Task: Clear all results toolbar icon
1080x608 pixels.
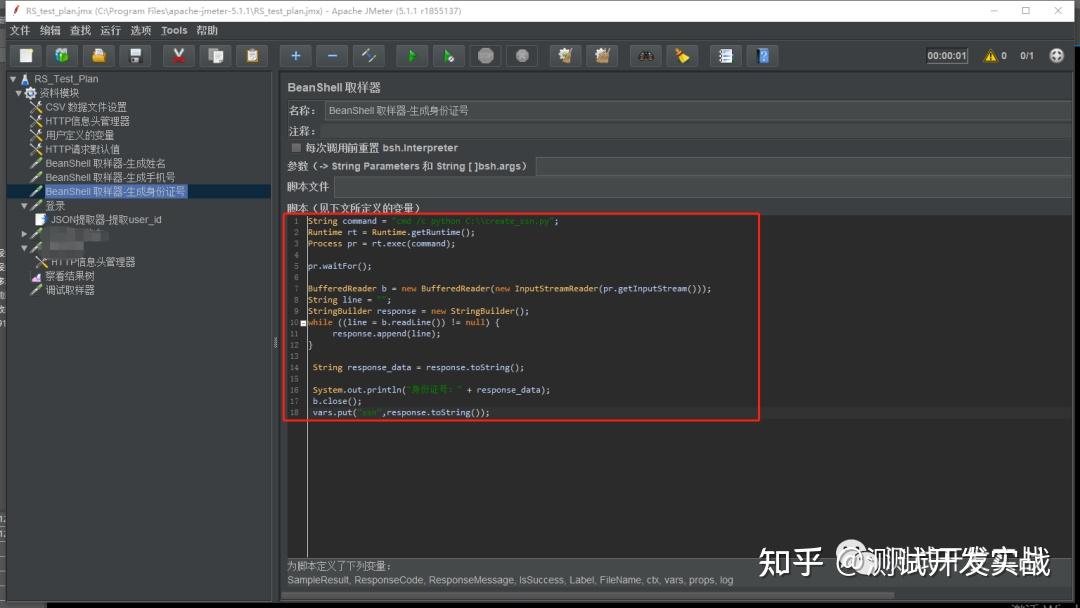Action: [x=602, y=56]
